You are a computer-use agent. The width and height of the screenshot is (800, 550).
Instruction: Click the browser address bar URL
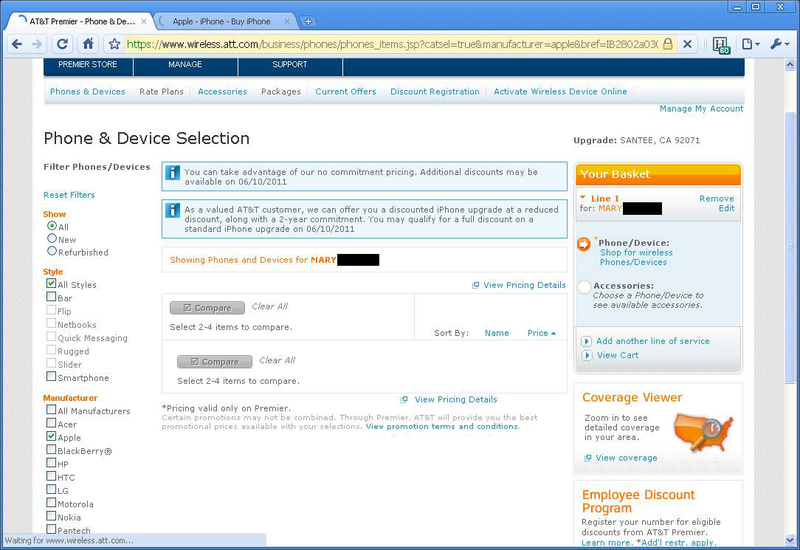[392, 44]
